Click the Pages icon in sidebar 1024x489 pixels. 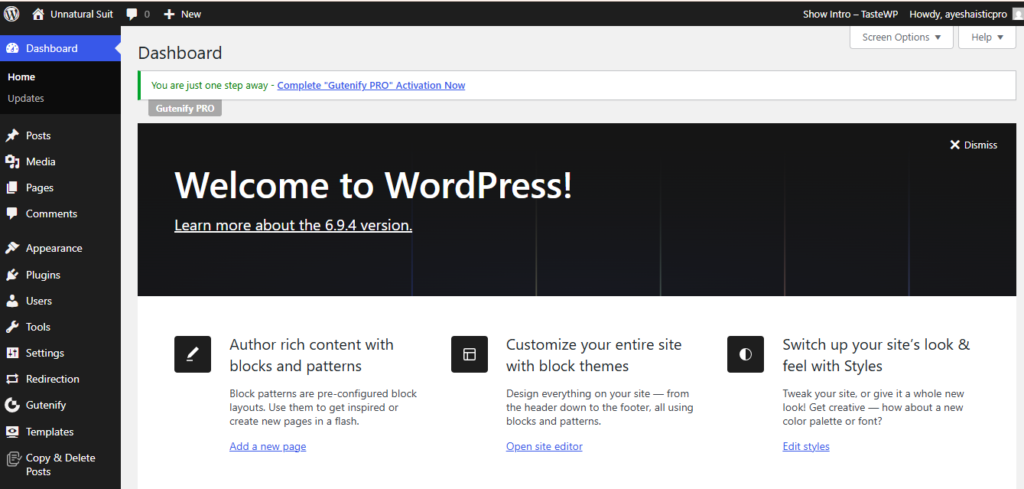pyautogui.click(x=12, y=188)
